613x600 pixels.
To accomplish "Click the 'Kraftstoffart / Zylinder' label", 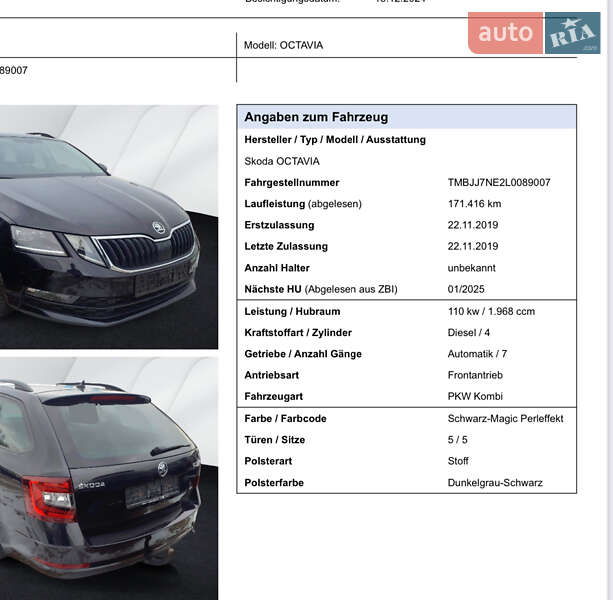I will tap(298, 333).
